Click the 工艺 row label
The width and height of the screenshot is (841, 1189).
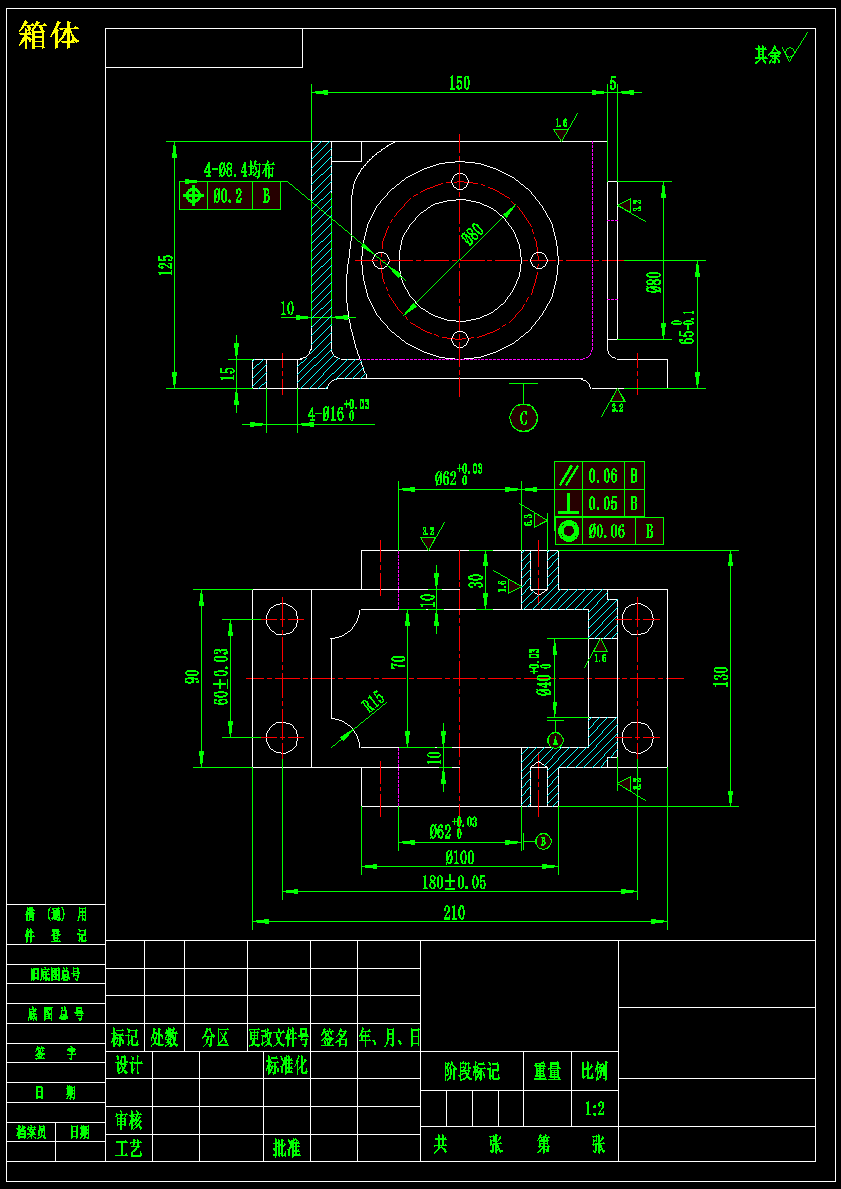coord(129,1148)
